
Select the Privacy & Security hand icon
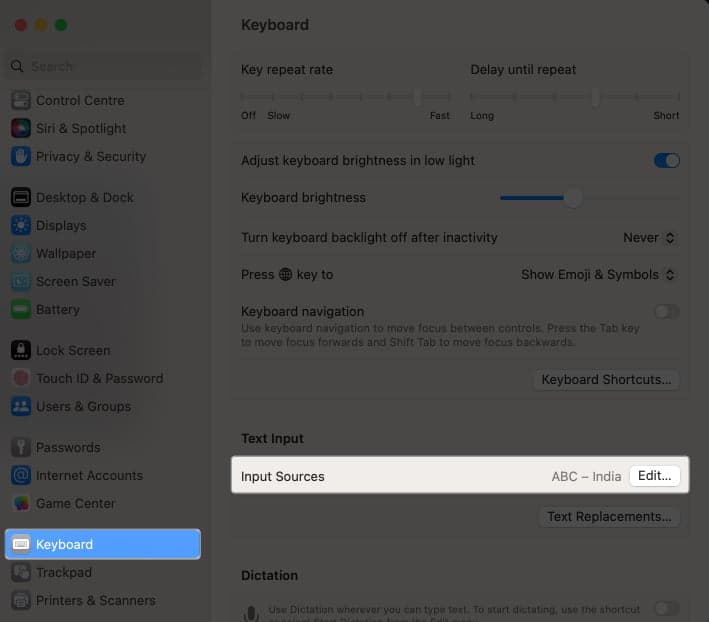click(x=21, y=156)
